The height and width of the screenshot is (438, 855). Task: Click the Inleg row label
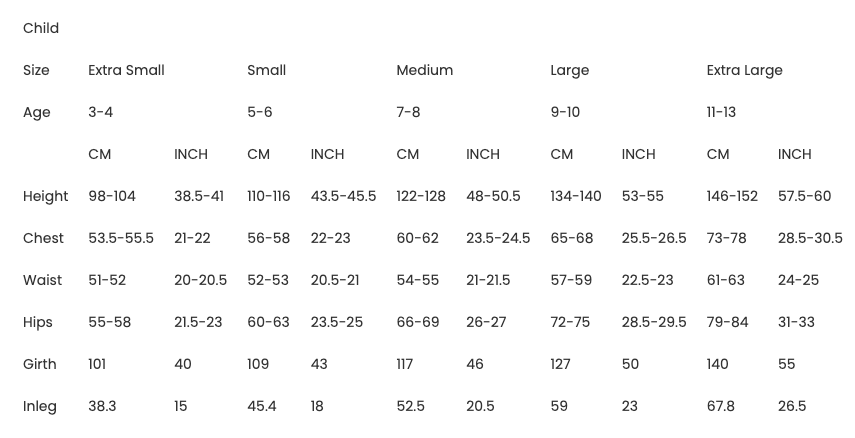[40, 406]
